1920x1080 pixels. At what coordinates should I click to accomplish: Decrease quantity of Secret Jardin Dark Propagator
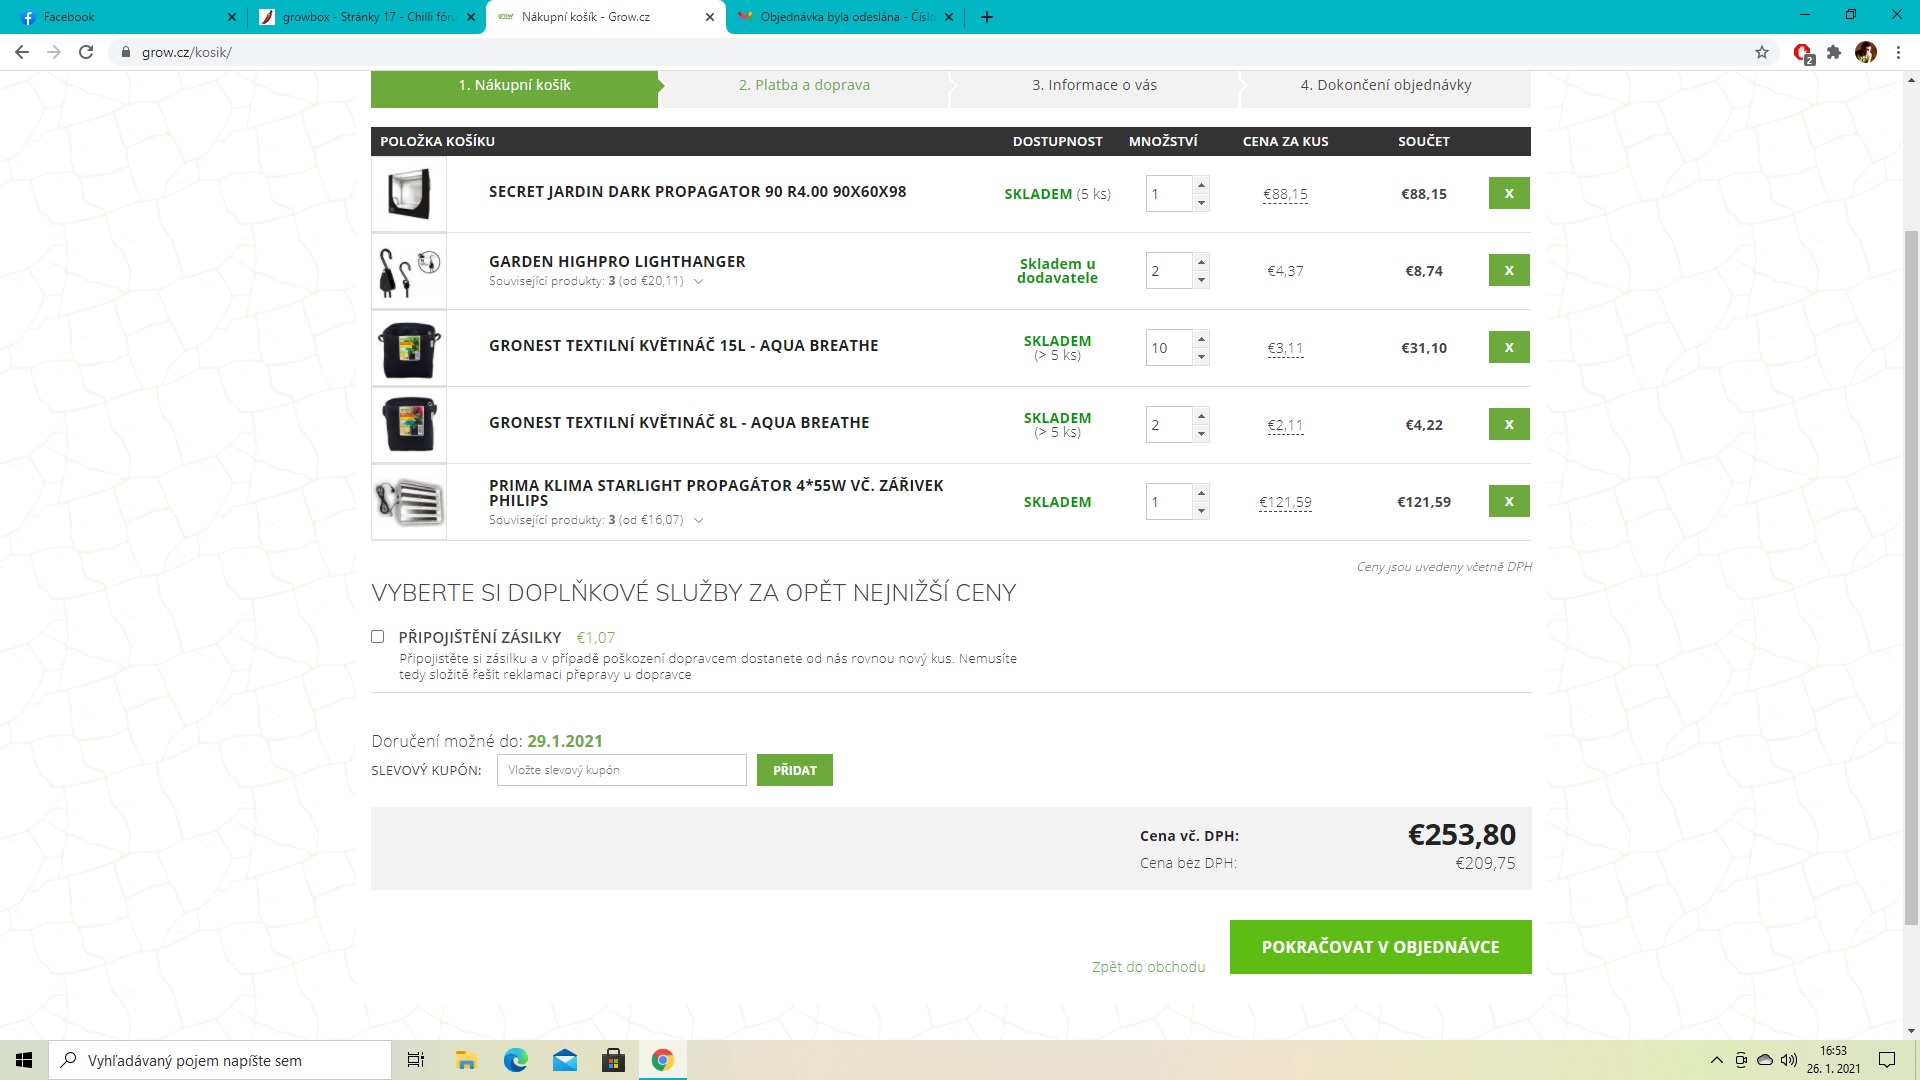pyautogui.click(x=1201, y=203)
